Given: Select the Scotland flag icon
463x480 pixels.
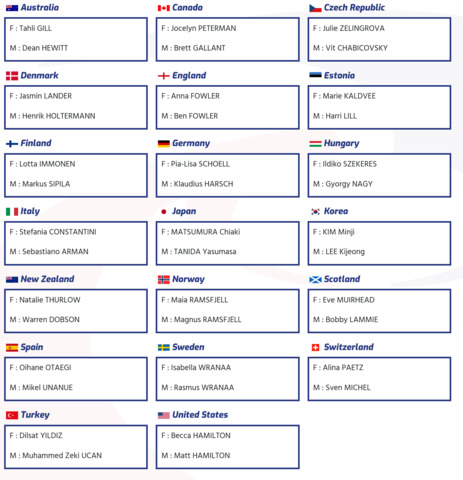Looking at the screenshot, I should tap(315, 280).
